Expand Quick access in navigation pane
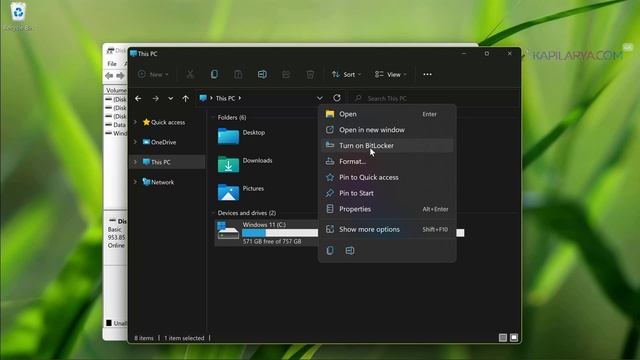Viewport: 640px width, 360px height. coord(135,122)
